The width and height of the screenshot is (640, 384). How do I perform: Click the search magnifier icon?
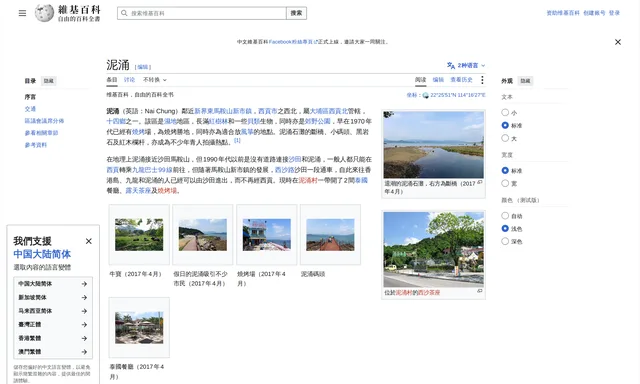(124, 13)
